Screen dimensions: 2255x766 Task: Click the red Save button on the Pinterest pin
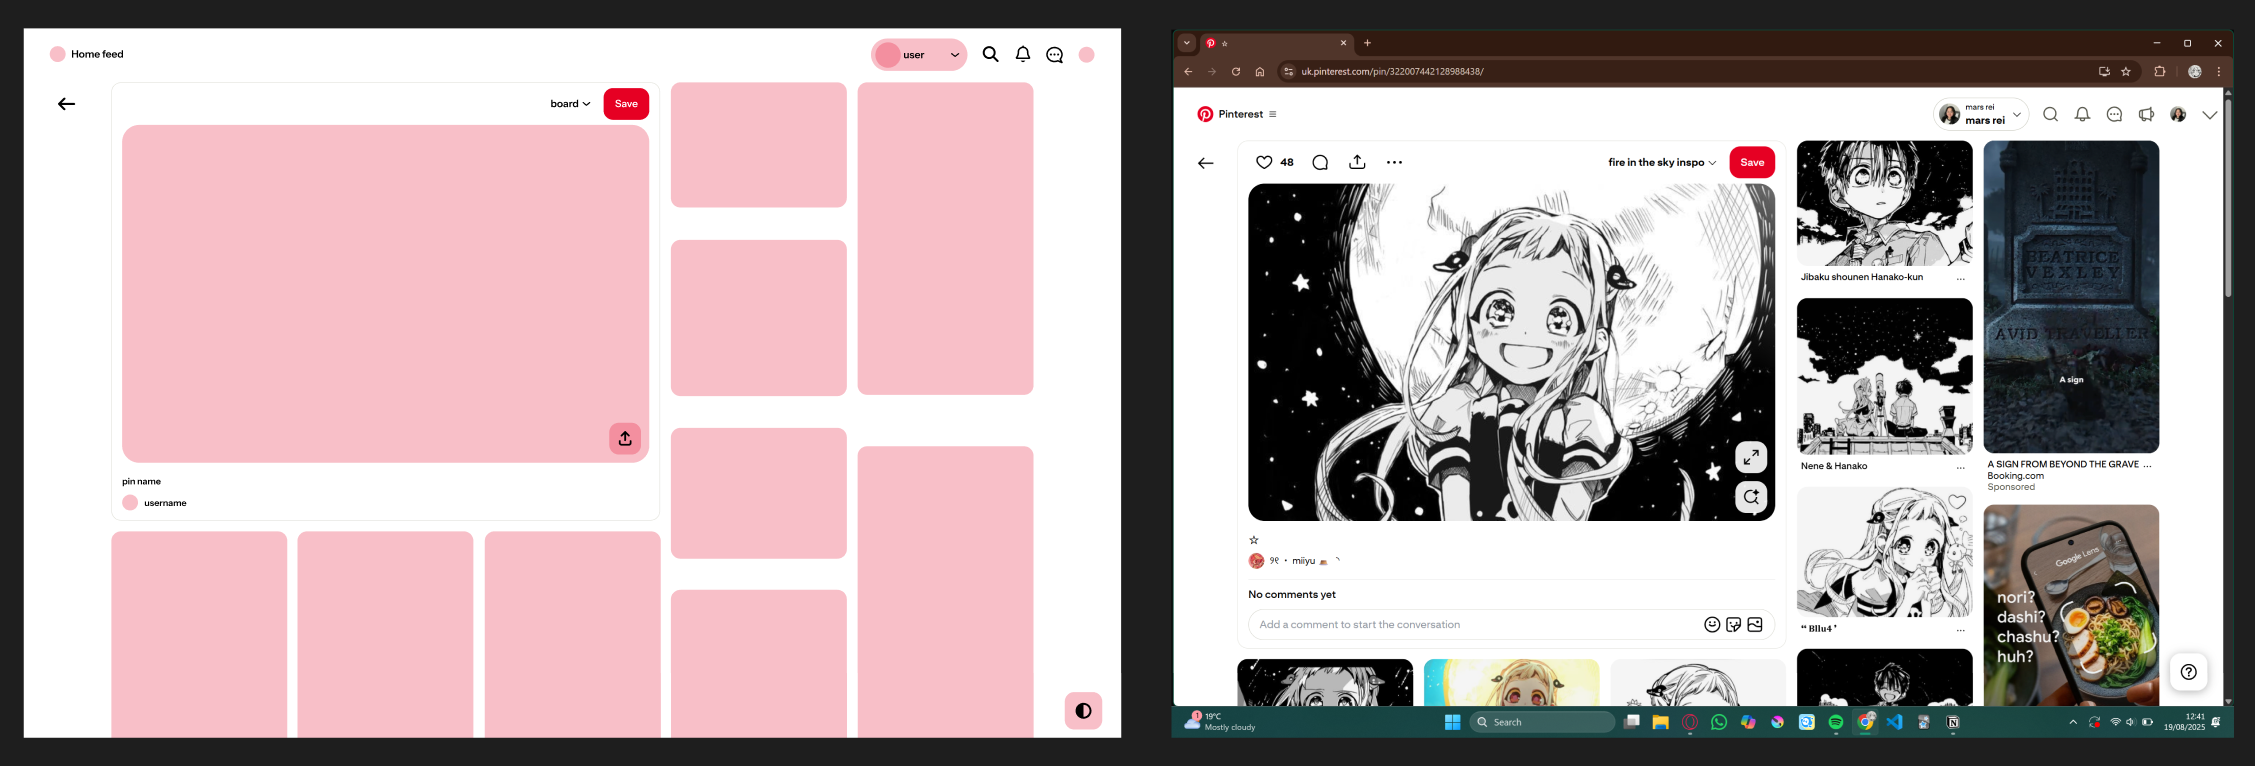tap(1752, 162)
